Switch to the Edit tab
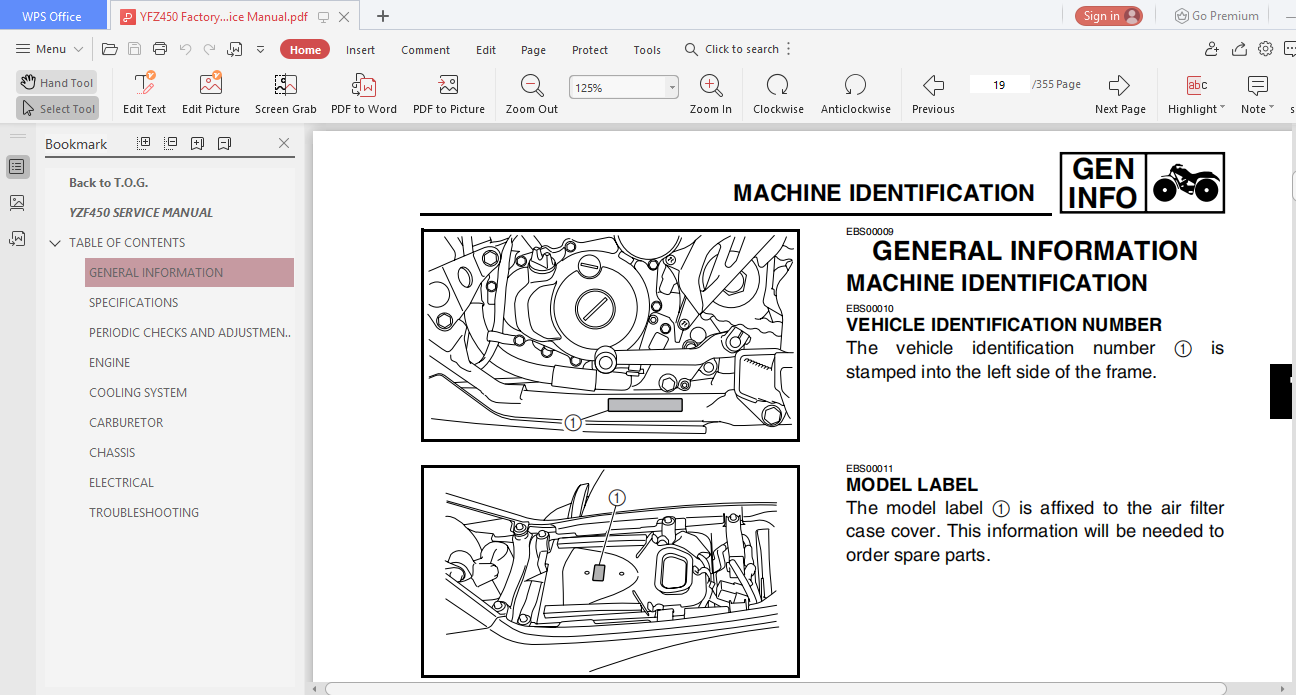 coord(486,49)
